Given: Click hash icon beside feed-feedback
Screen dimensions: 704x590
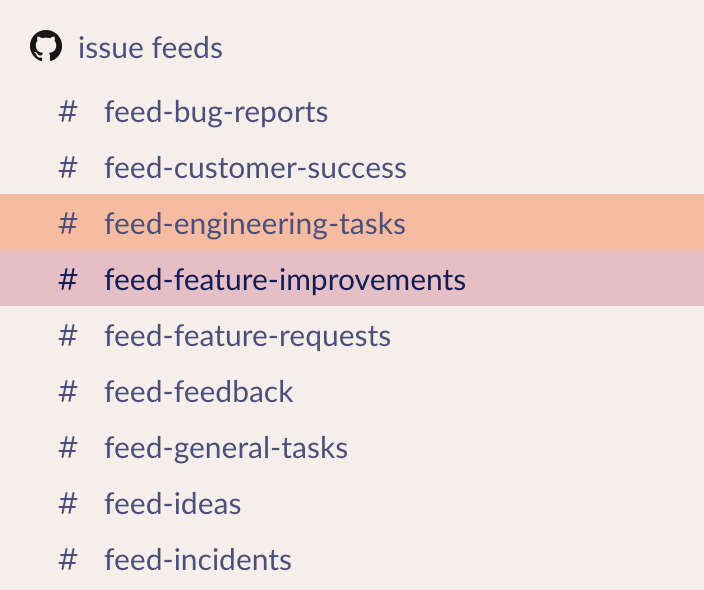Looking at the screenshot, I should [x=68, y=392].
